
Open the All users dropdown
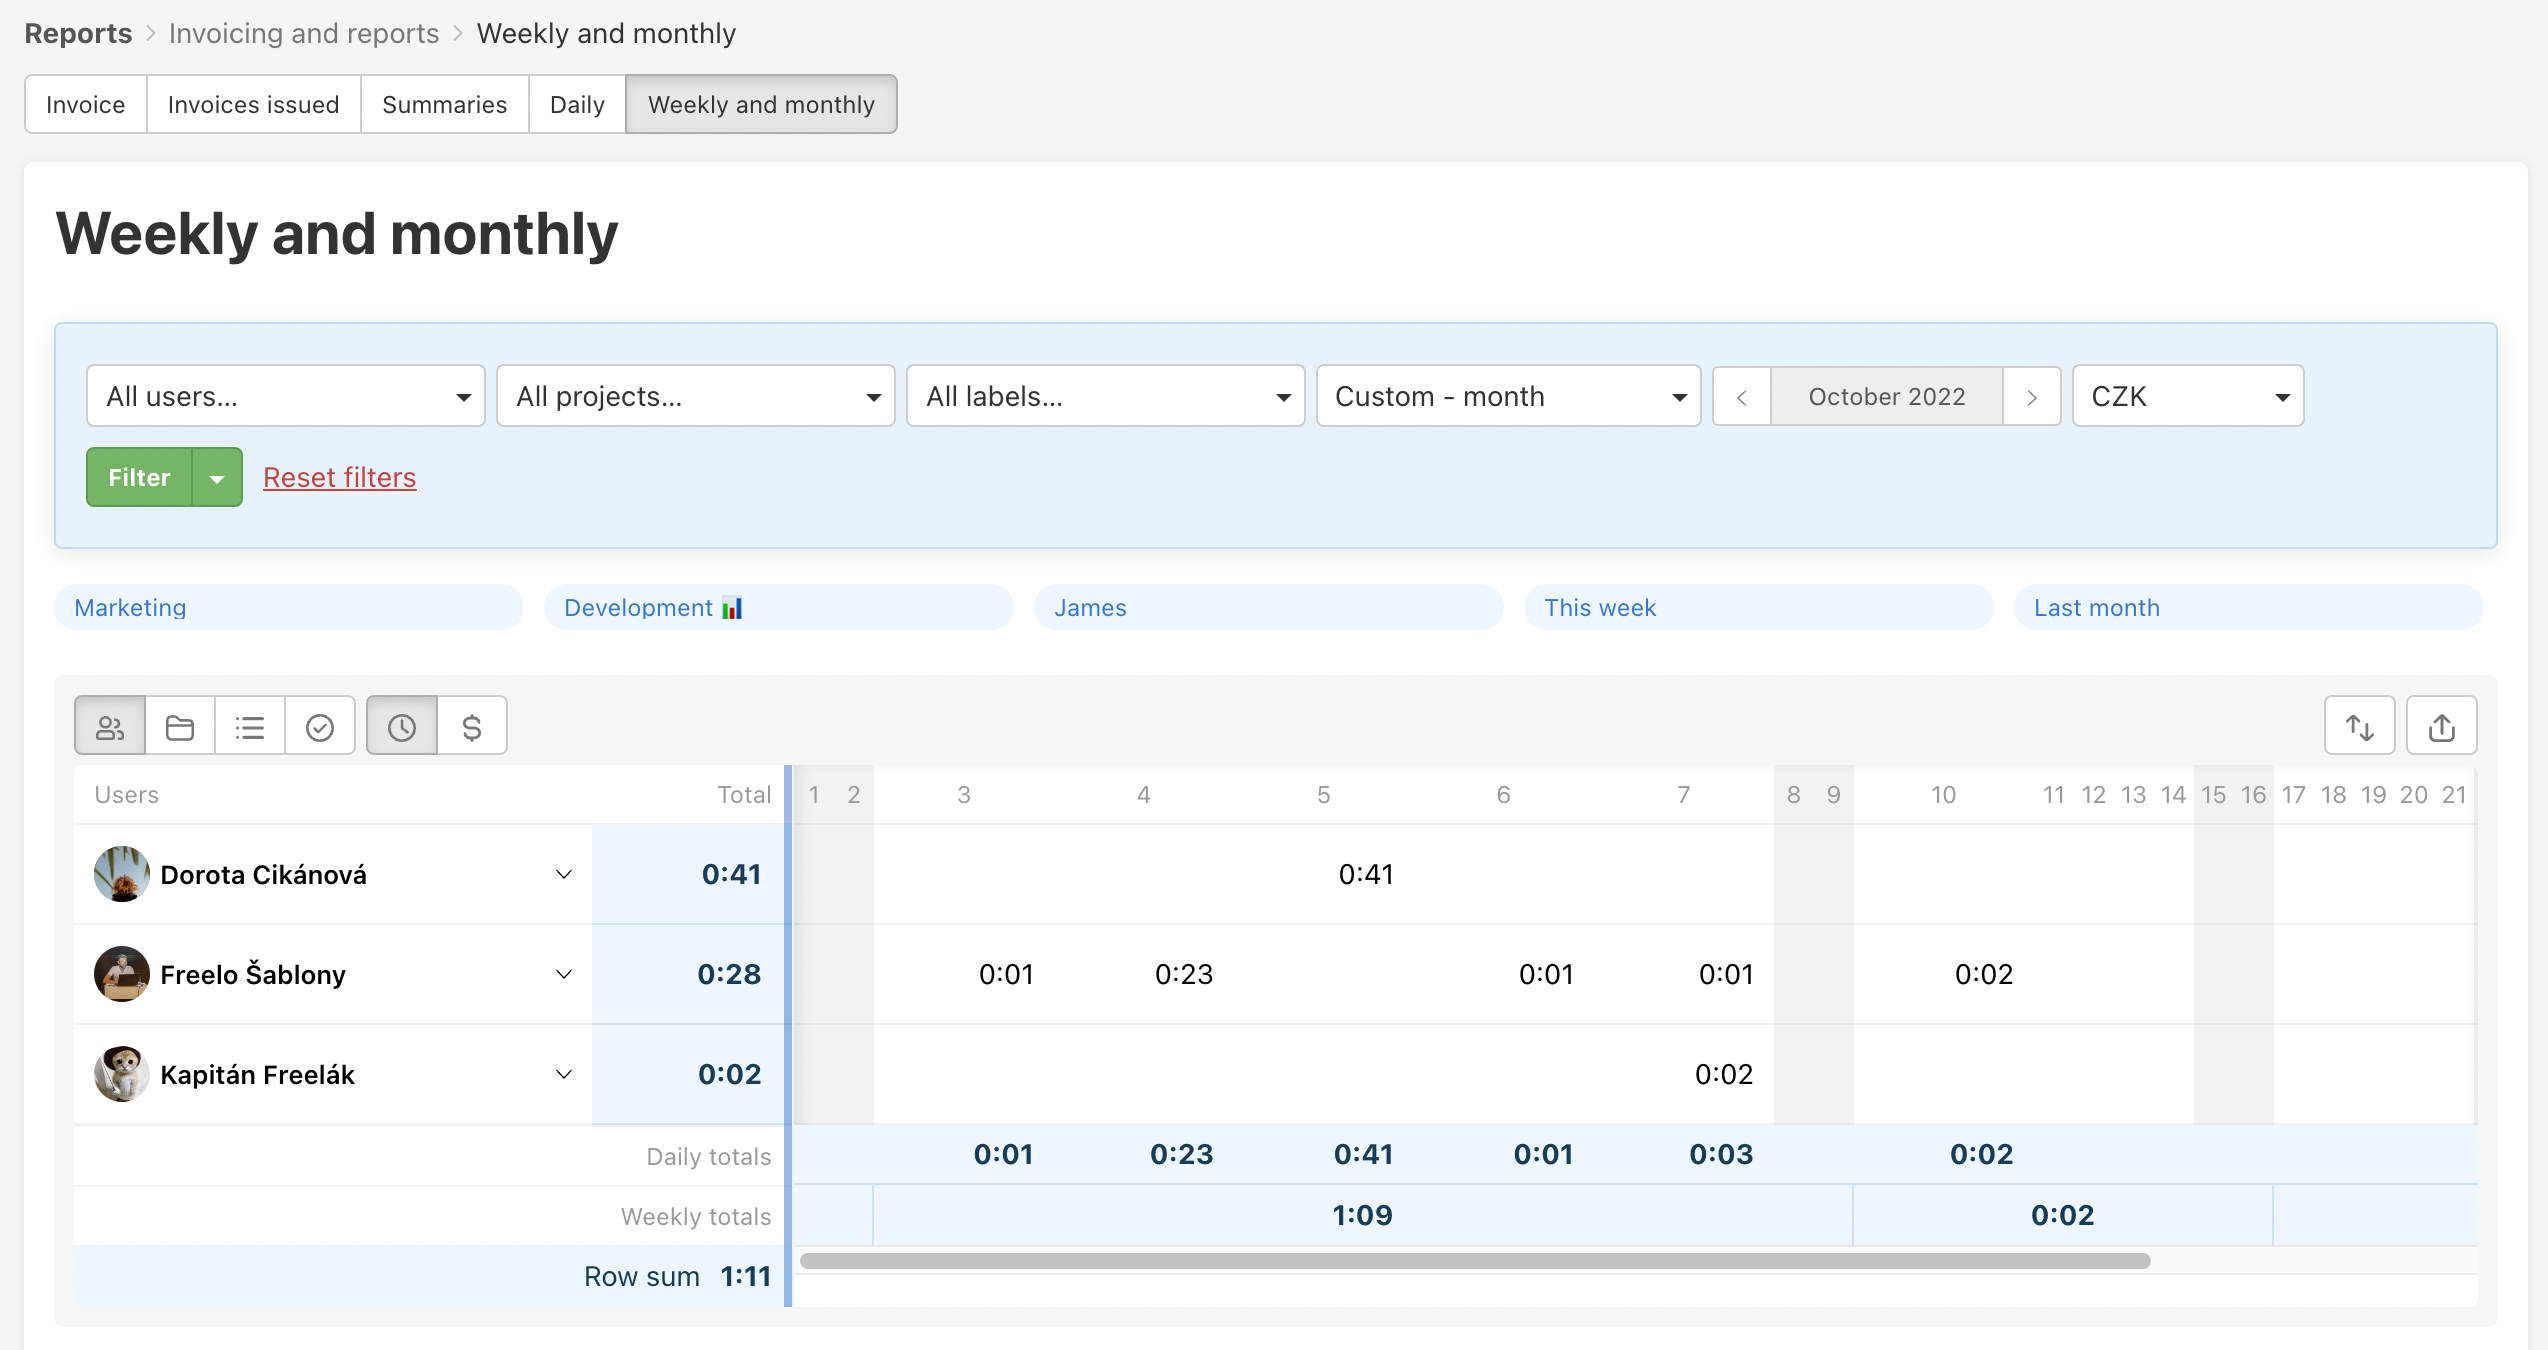point(285,398)
